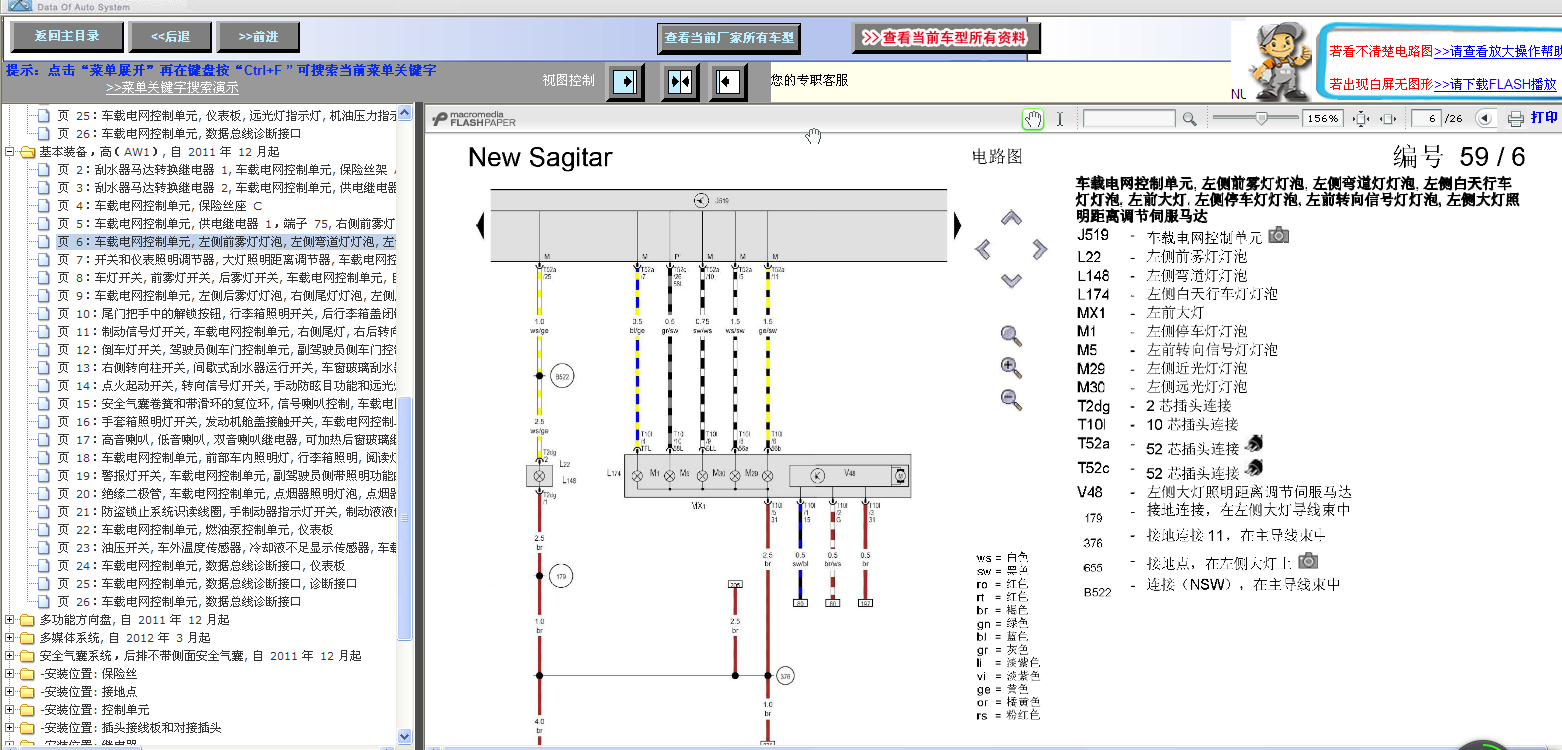1562x750 pixels.
Task: Expand the 多媒体系统 tree folder
Action: [10, 638]
